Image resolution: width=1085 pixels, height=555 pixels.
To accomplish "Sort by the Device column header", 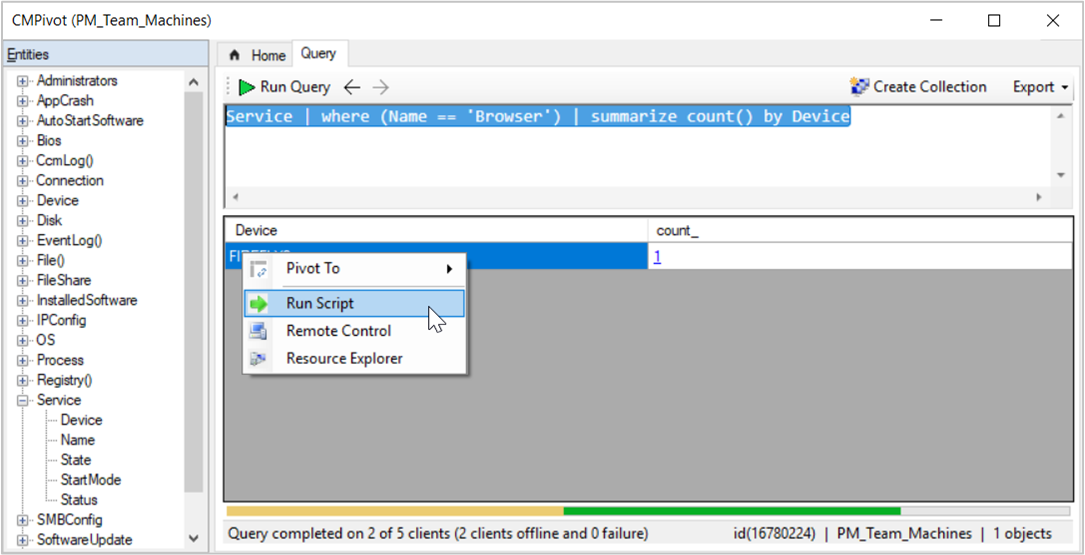I will [x=437, y=230].
